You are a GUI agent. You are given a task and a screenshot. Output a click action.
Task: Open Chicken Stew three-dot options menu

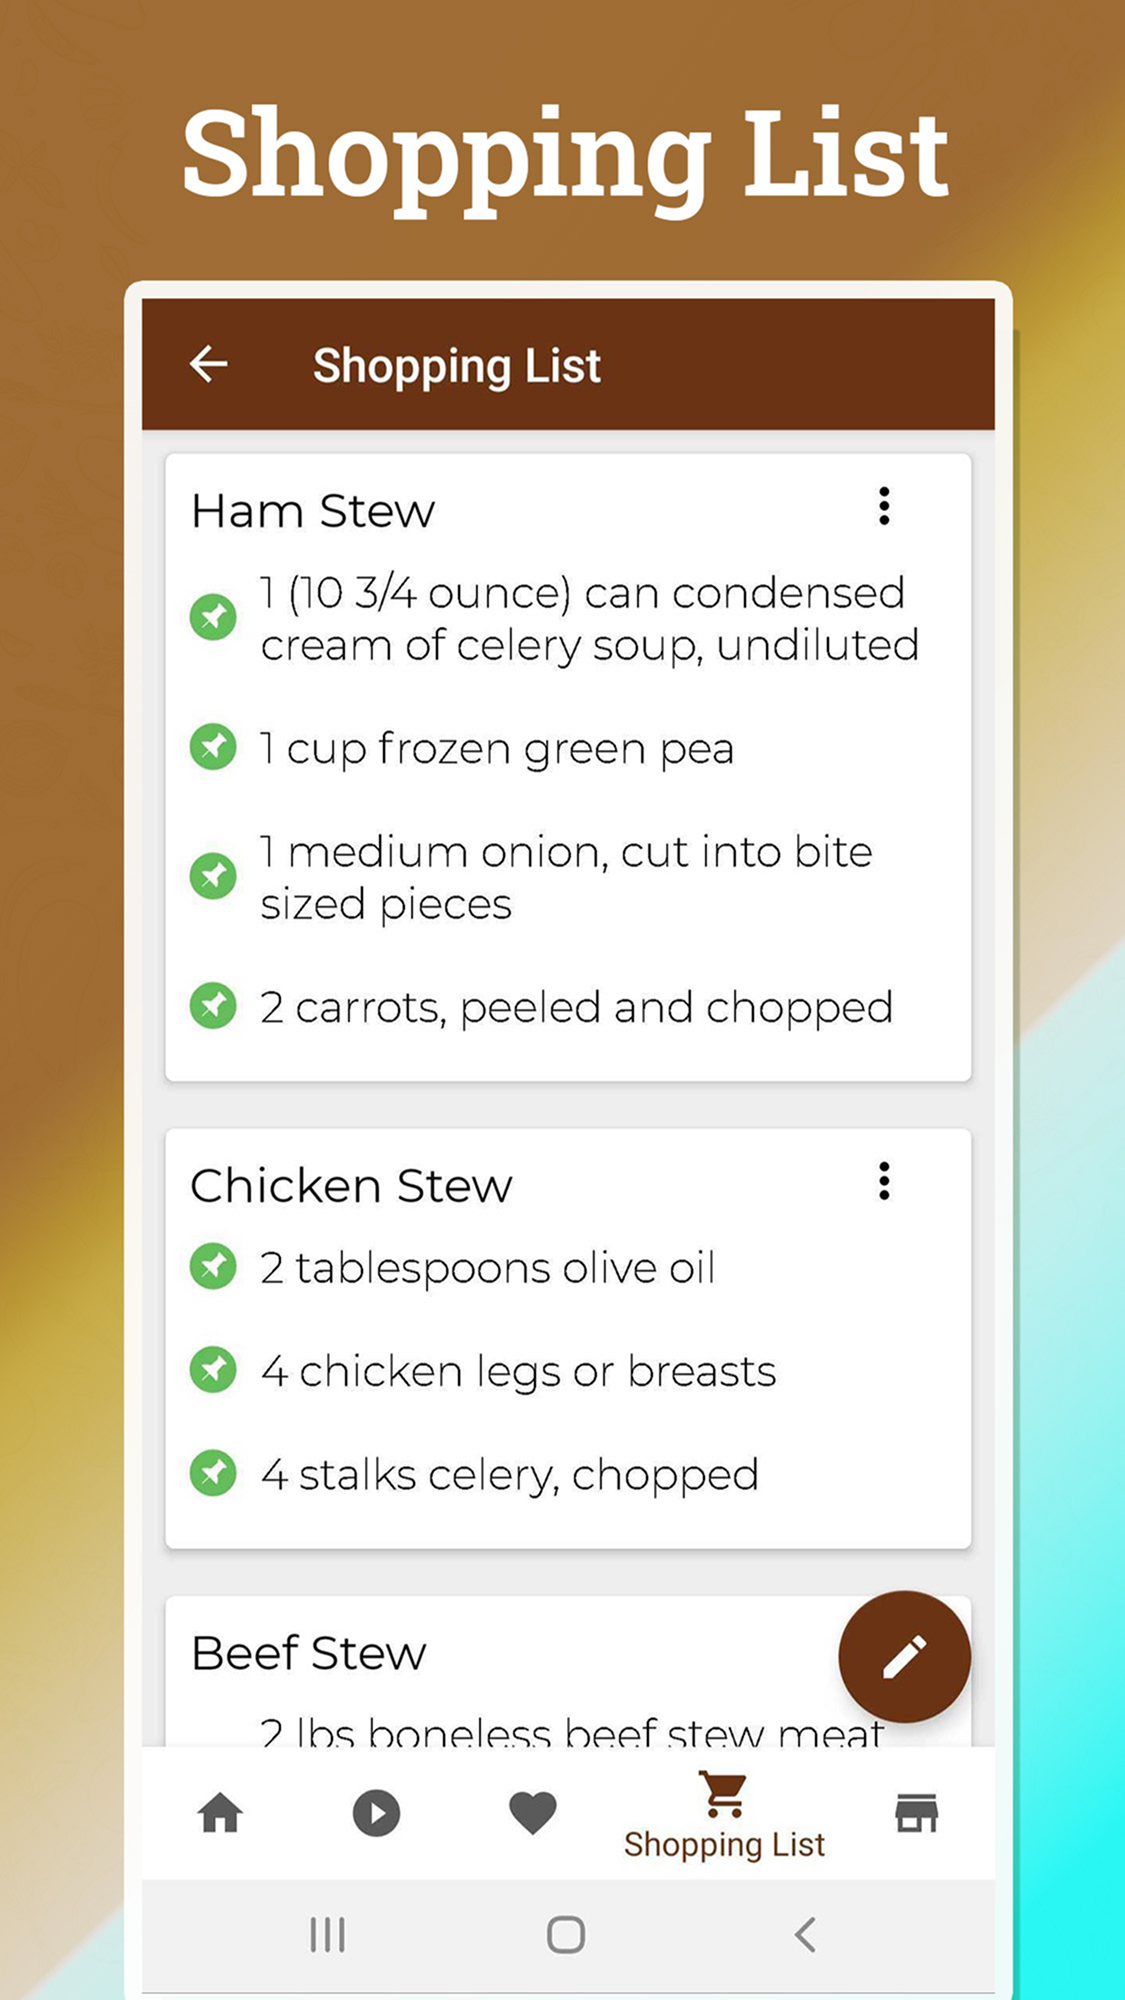pyautogui.click(x=884, y=1181)
